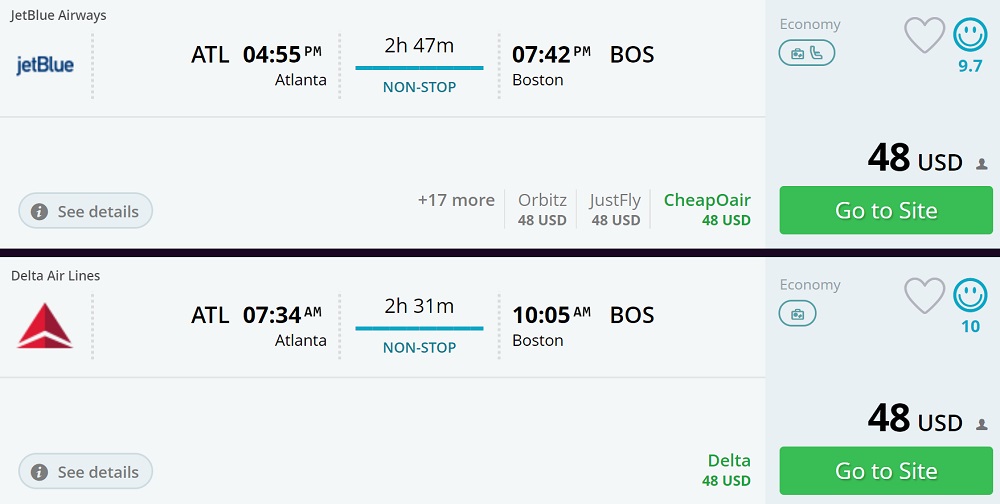Screen dimensions: 1000x504
Task: Click the passenger icon beside Delta's price
Action: coord(981,425)
